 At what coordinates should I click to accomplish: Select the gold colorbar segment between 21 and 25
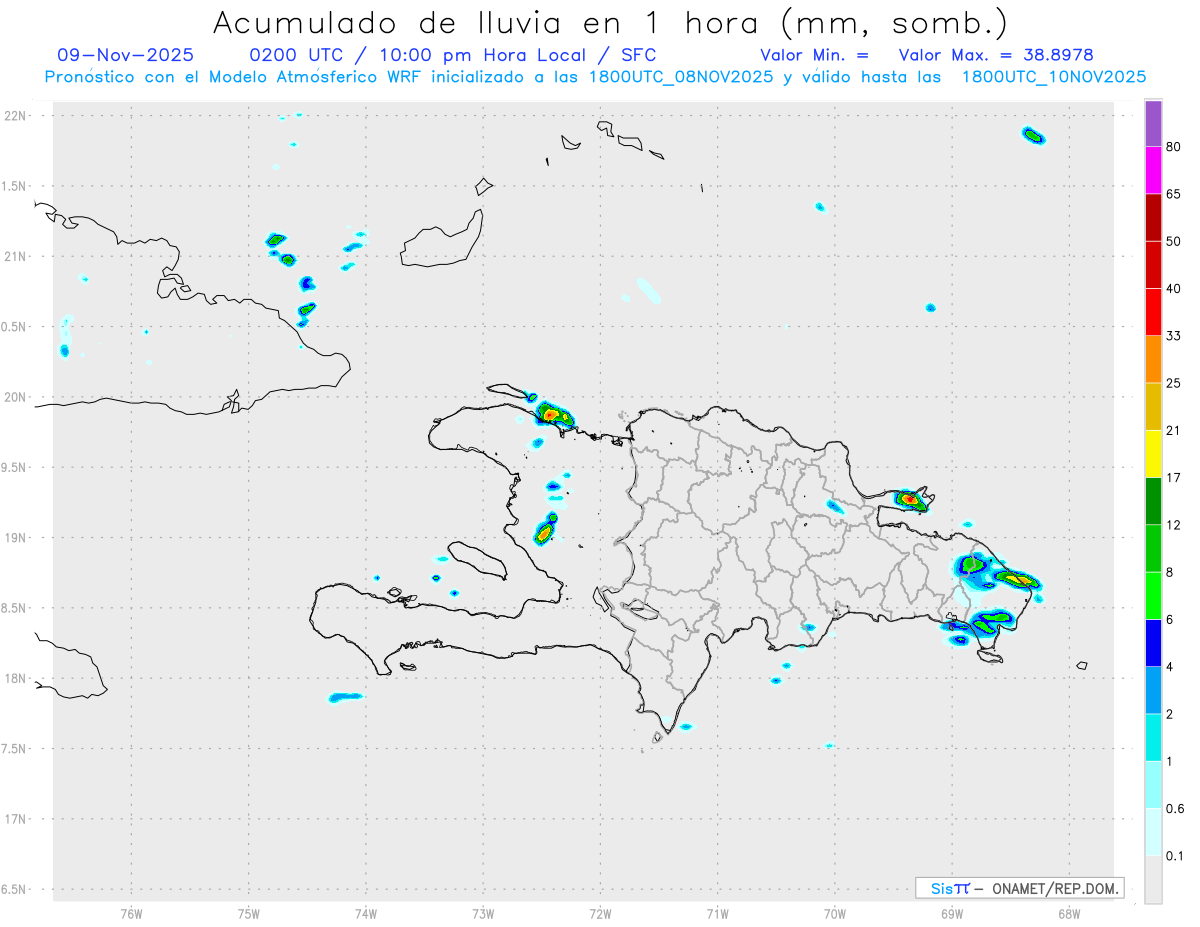[x=1153, y=405]
